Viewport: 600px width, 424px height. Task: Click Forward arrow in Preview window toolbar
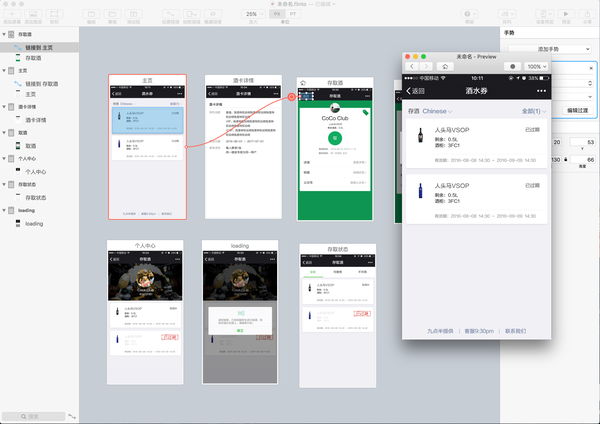coord(426,67)
